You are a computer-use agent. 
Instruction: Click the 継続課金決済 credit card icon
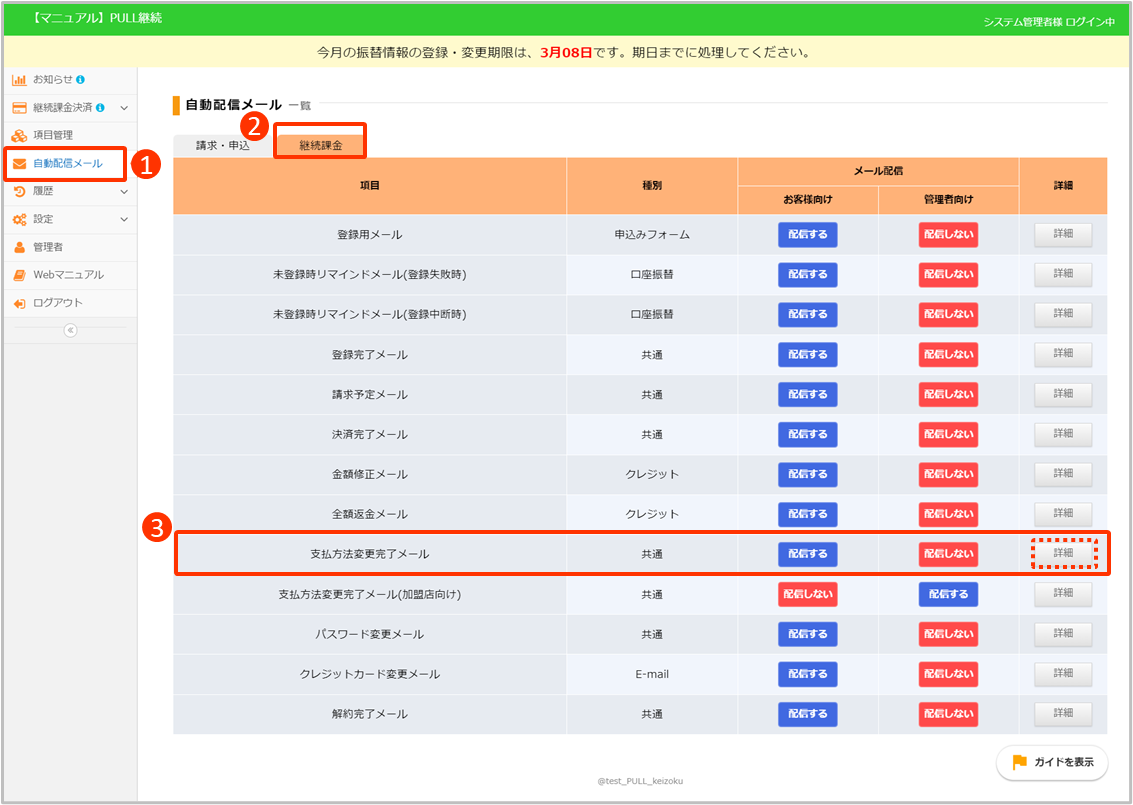[x=20, y=107]
